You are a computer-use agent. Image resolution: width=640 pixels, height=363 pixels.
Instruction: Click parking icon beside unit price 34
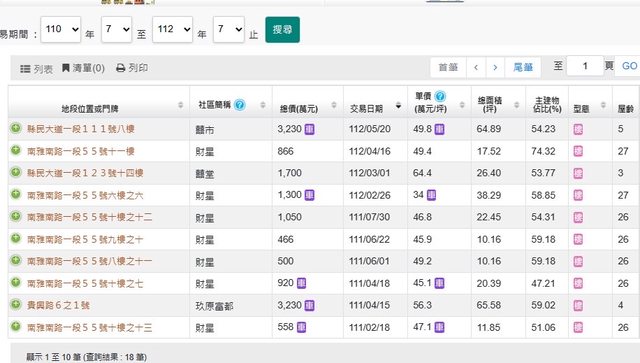pos(431,195)
